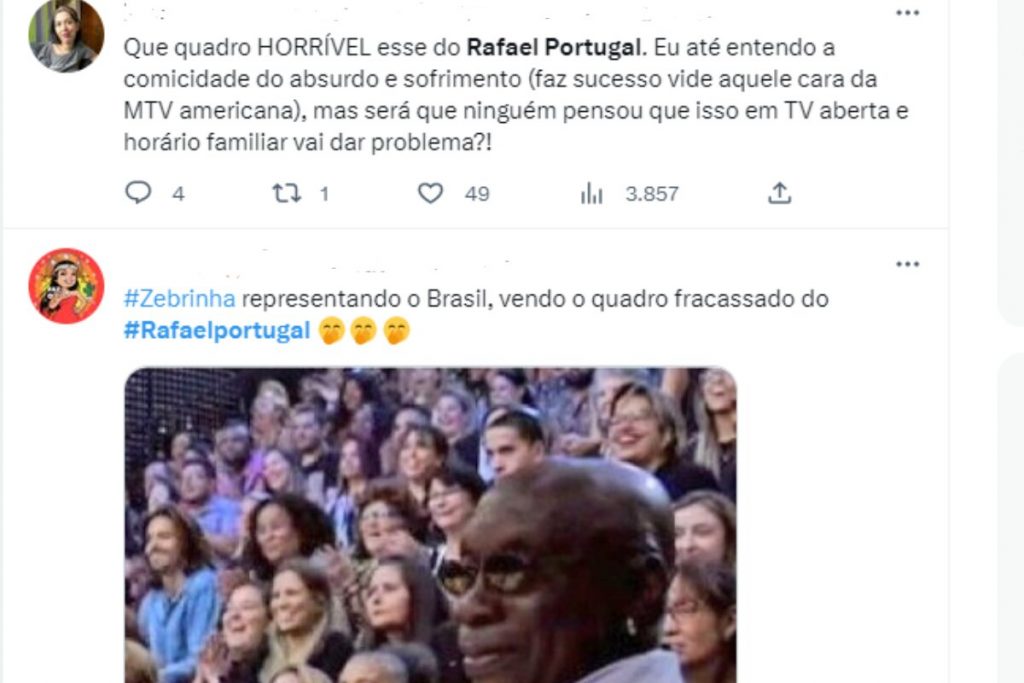Open the first tweet's text body
This screenshot has width=1024, height=683.
pyautogui.click(x=516, y=95)
